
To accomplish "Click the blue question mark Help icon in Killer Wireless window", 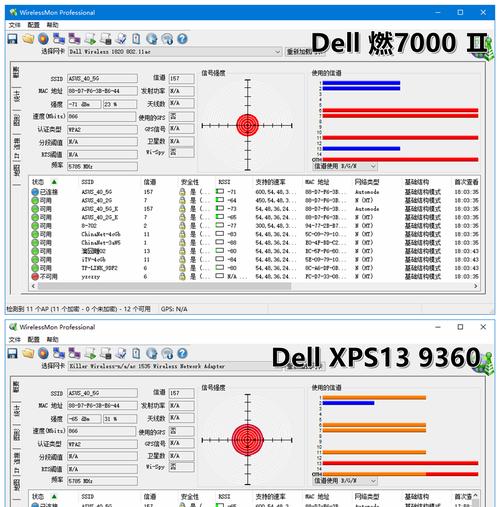I will point(182,353).
